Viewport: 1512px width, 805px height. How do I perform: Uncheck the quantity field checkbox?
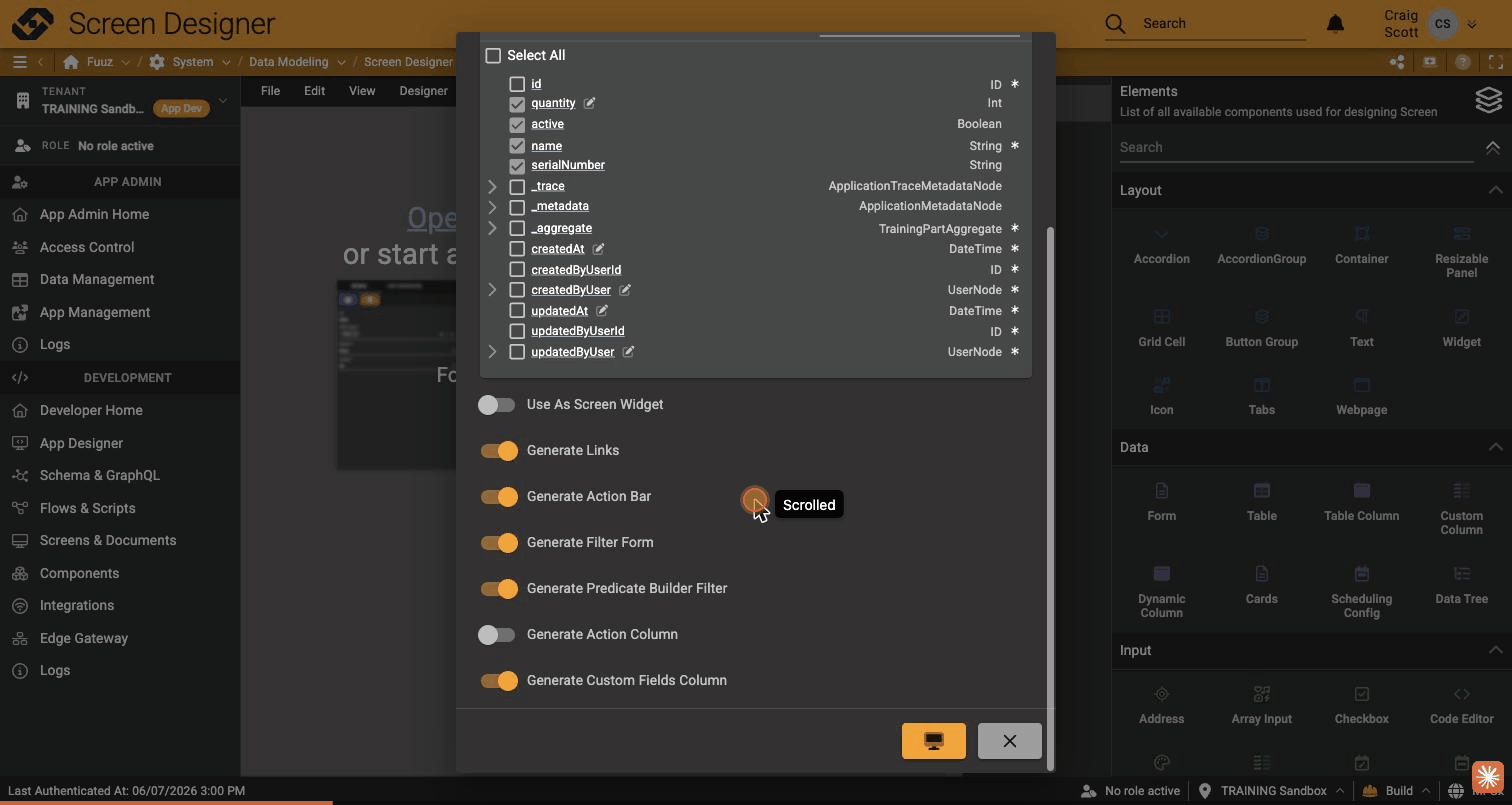pos(517,103)
